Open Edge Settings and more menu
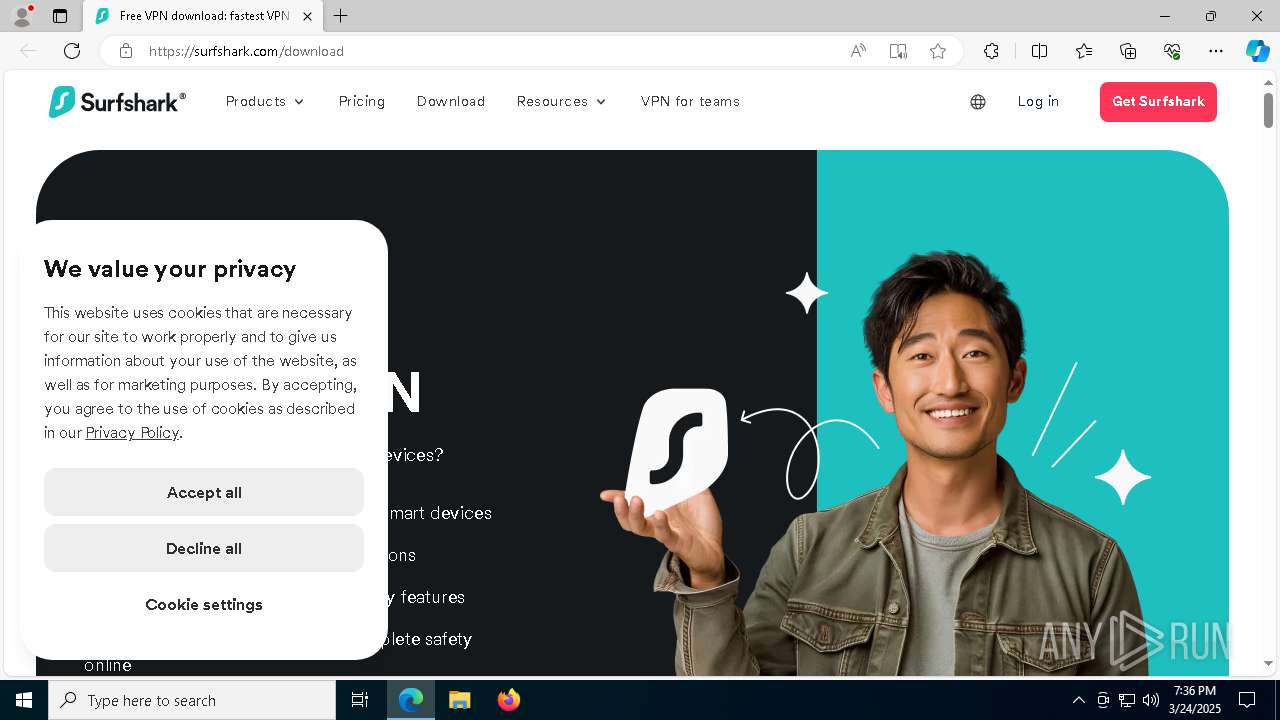This screenshot has width=1280, height=720. click(1216, 51)
